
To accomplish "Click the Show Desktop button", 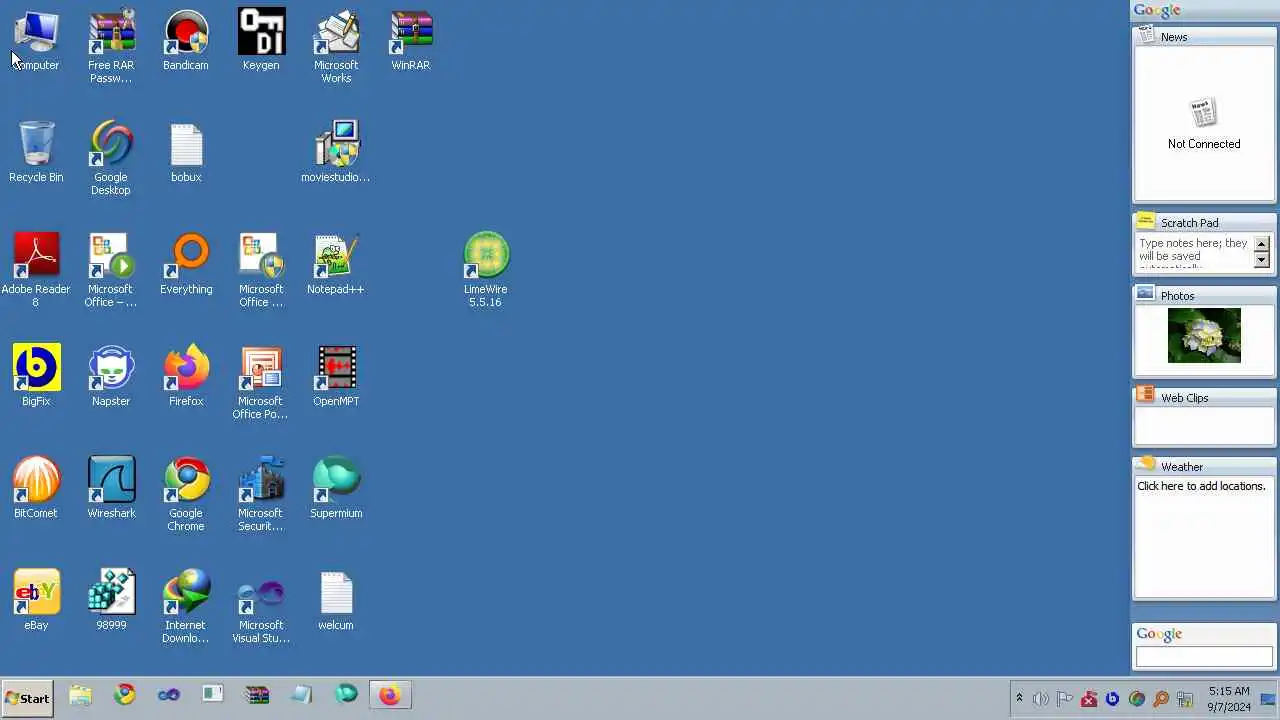I will (1268, 699).
